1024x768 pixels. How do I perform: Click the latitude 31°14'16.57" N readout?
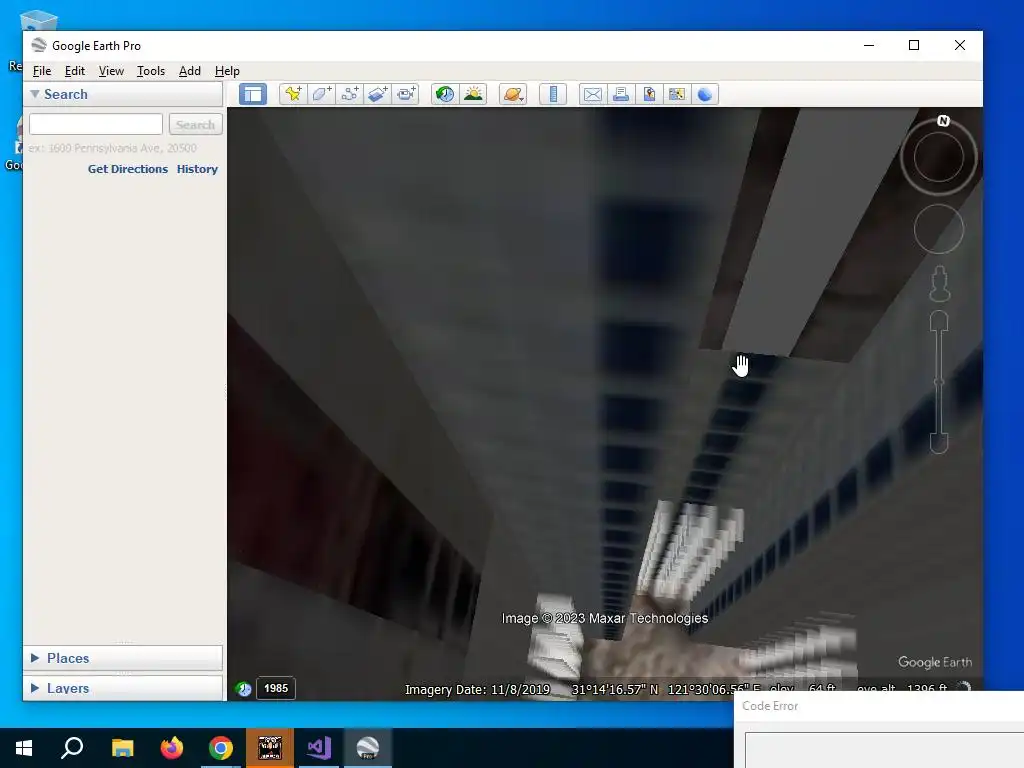tap(615, 690)
